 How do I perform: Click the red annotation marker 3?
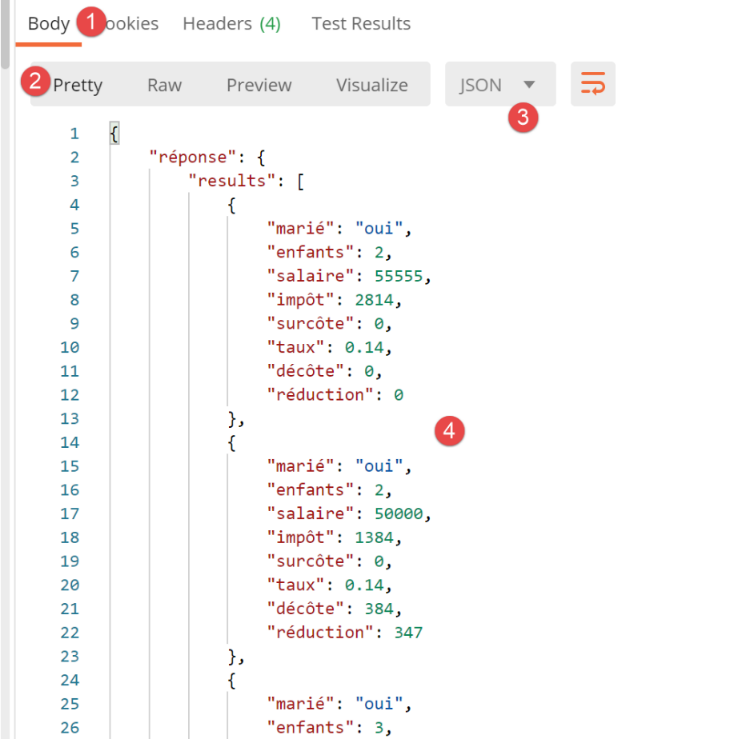[x=522, y=117]
